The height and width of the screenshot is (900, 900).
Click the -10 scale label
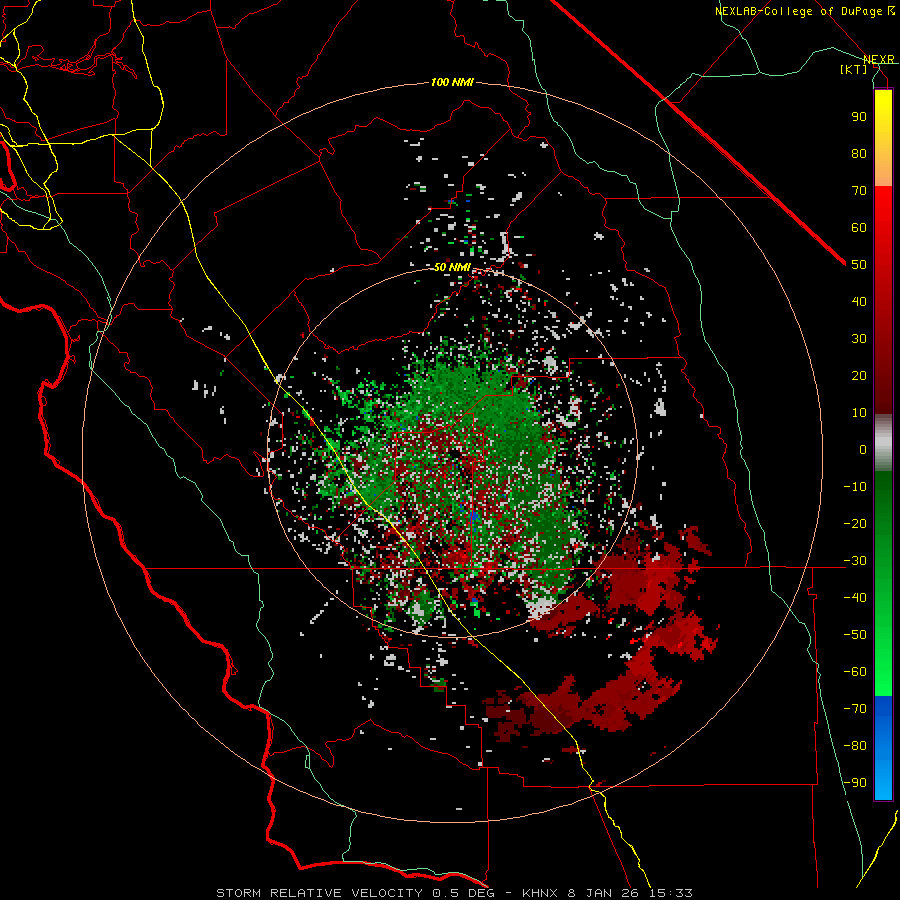[x=855, y=487]
